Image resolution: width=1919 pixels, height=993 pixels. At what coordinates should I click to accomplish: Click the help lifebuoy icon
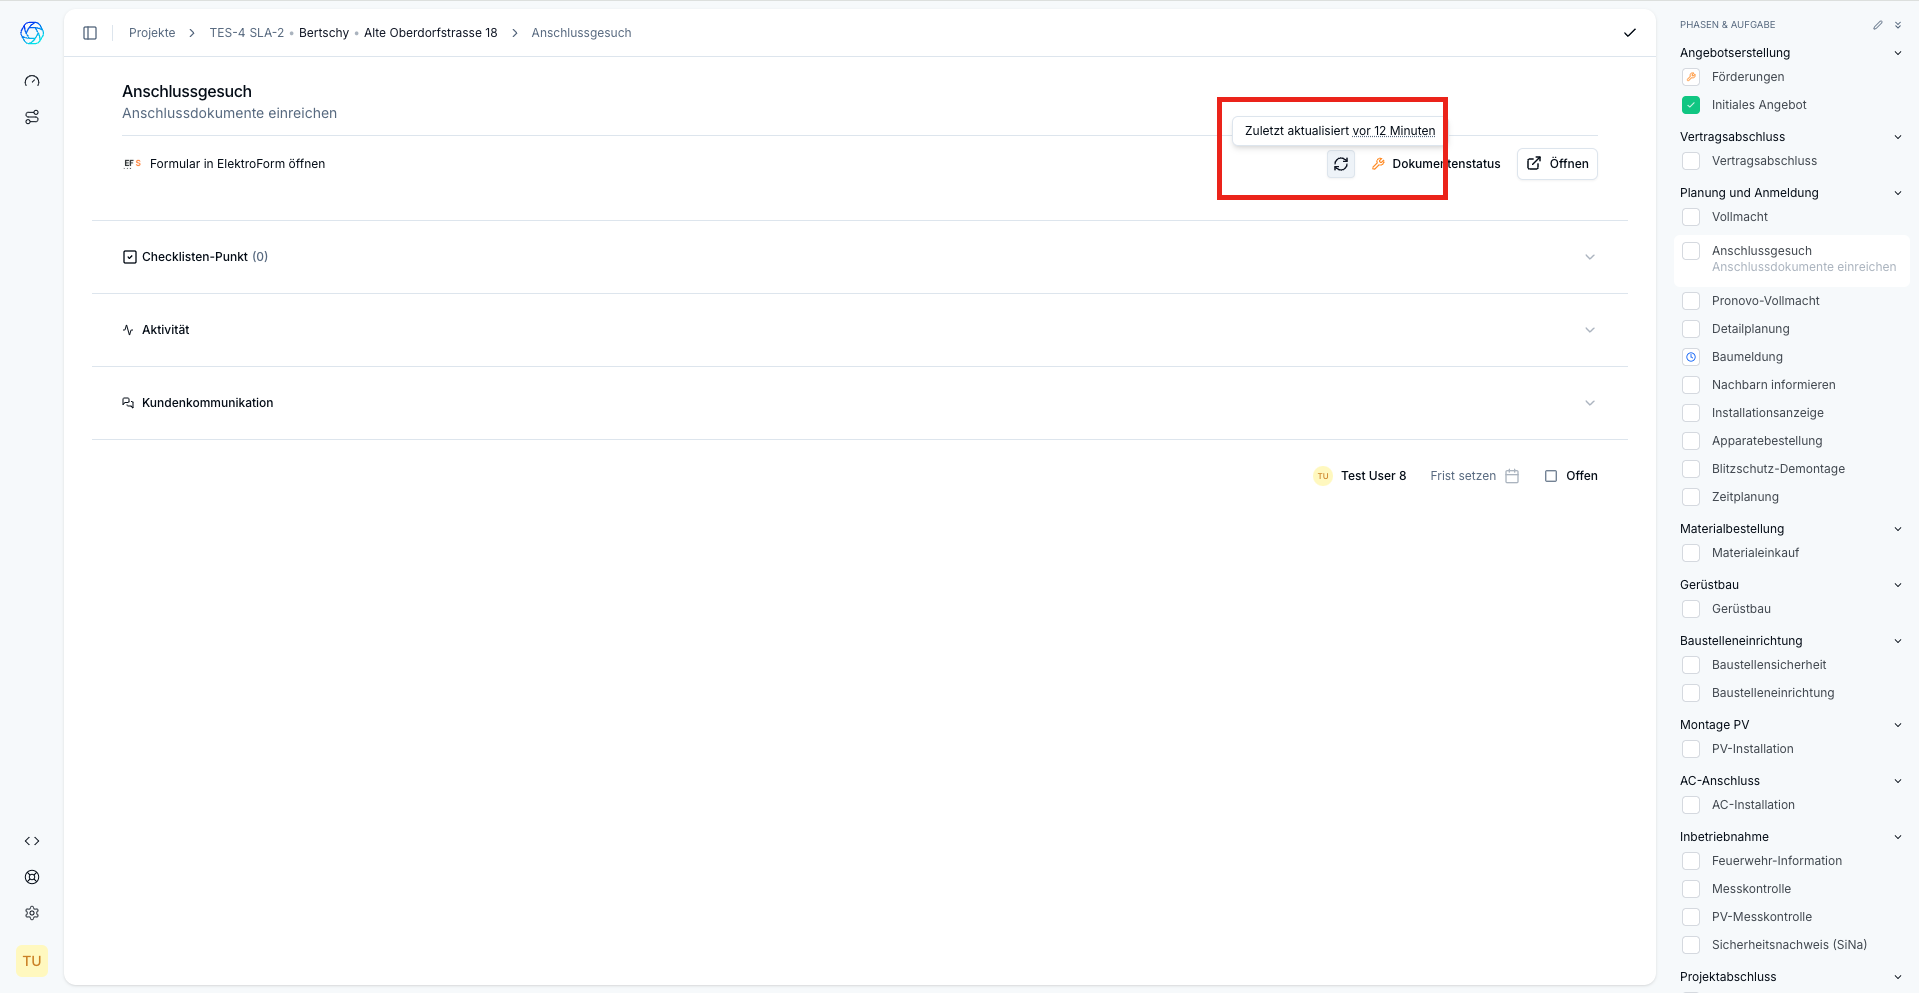tap(32, 877)
